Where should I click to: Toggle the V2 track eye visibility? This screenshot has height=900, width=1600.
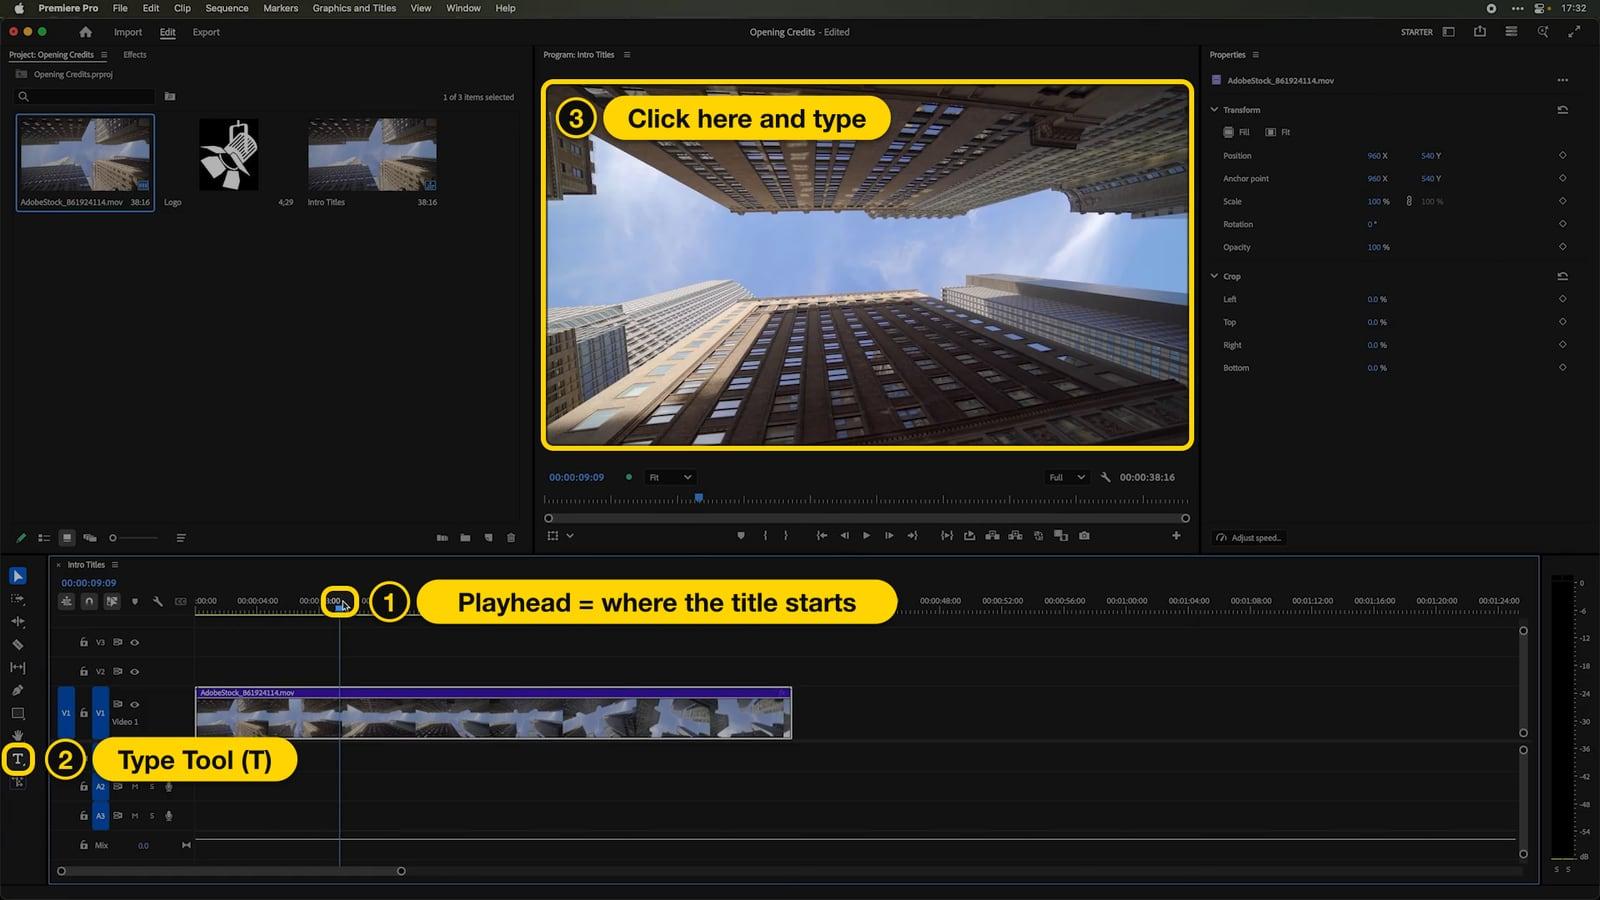pos(135,672)
